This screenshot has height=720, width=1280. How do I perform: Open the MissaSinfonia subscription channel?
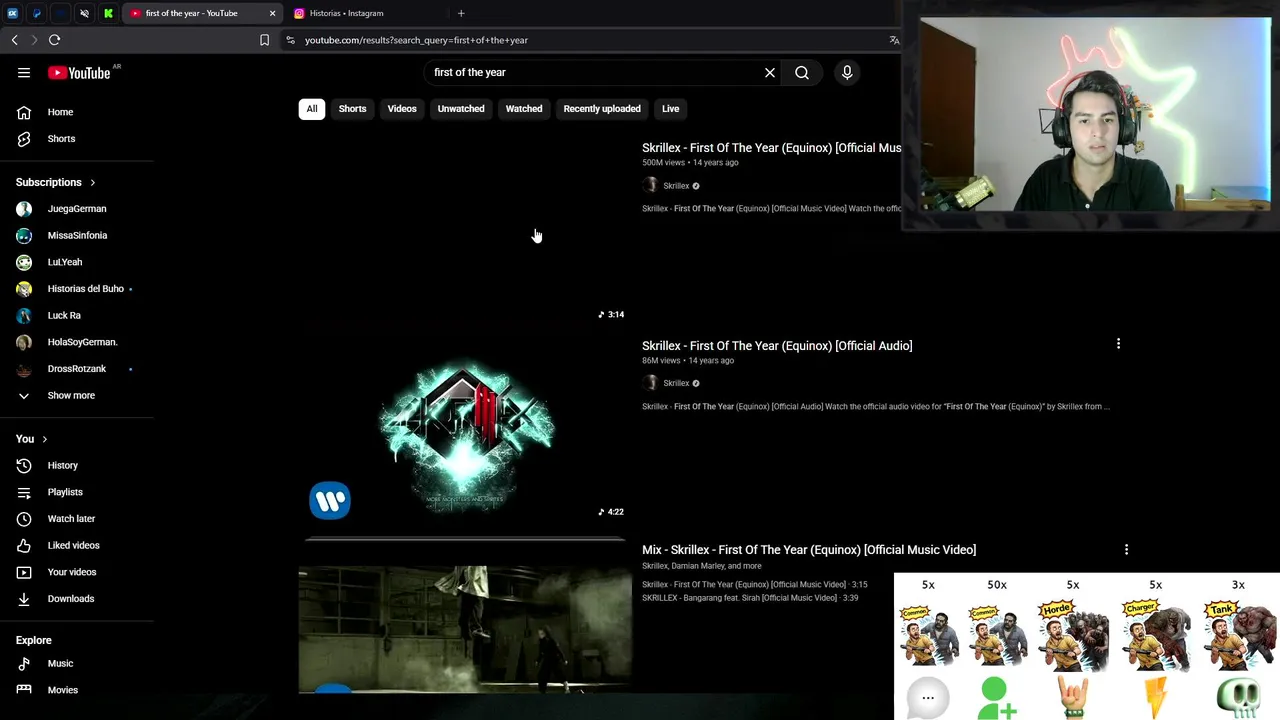(78, 235)
